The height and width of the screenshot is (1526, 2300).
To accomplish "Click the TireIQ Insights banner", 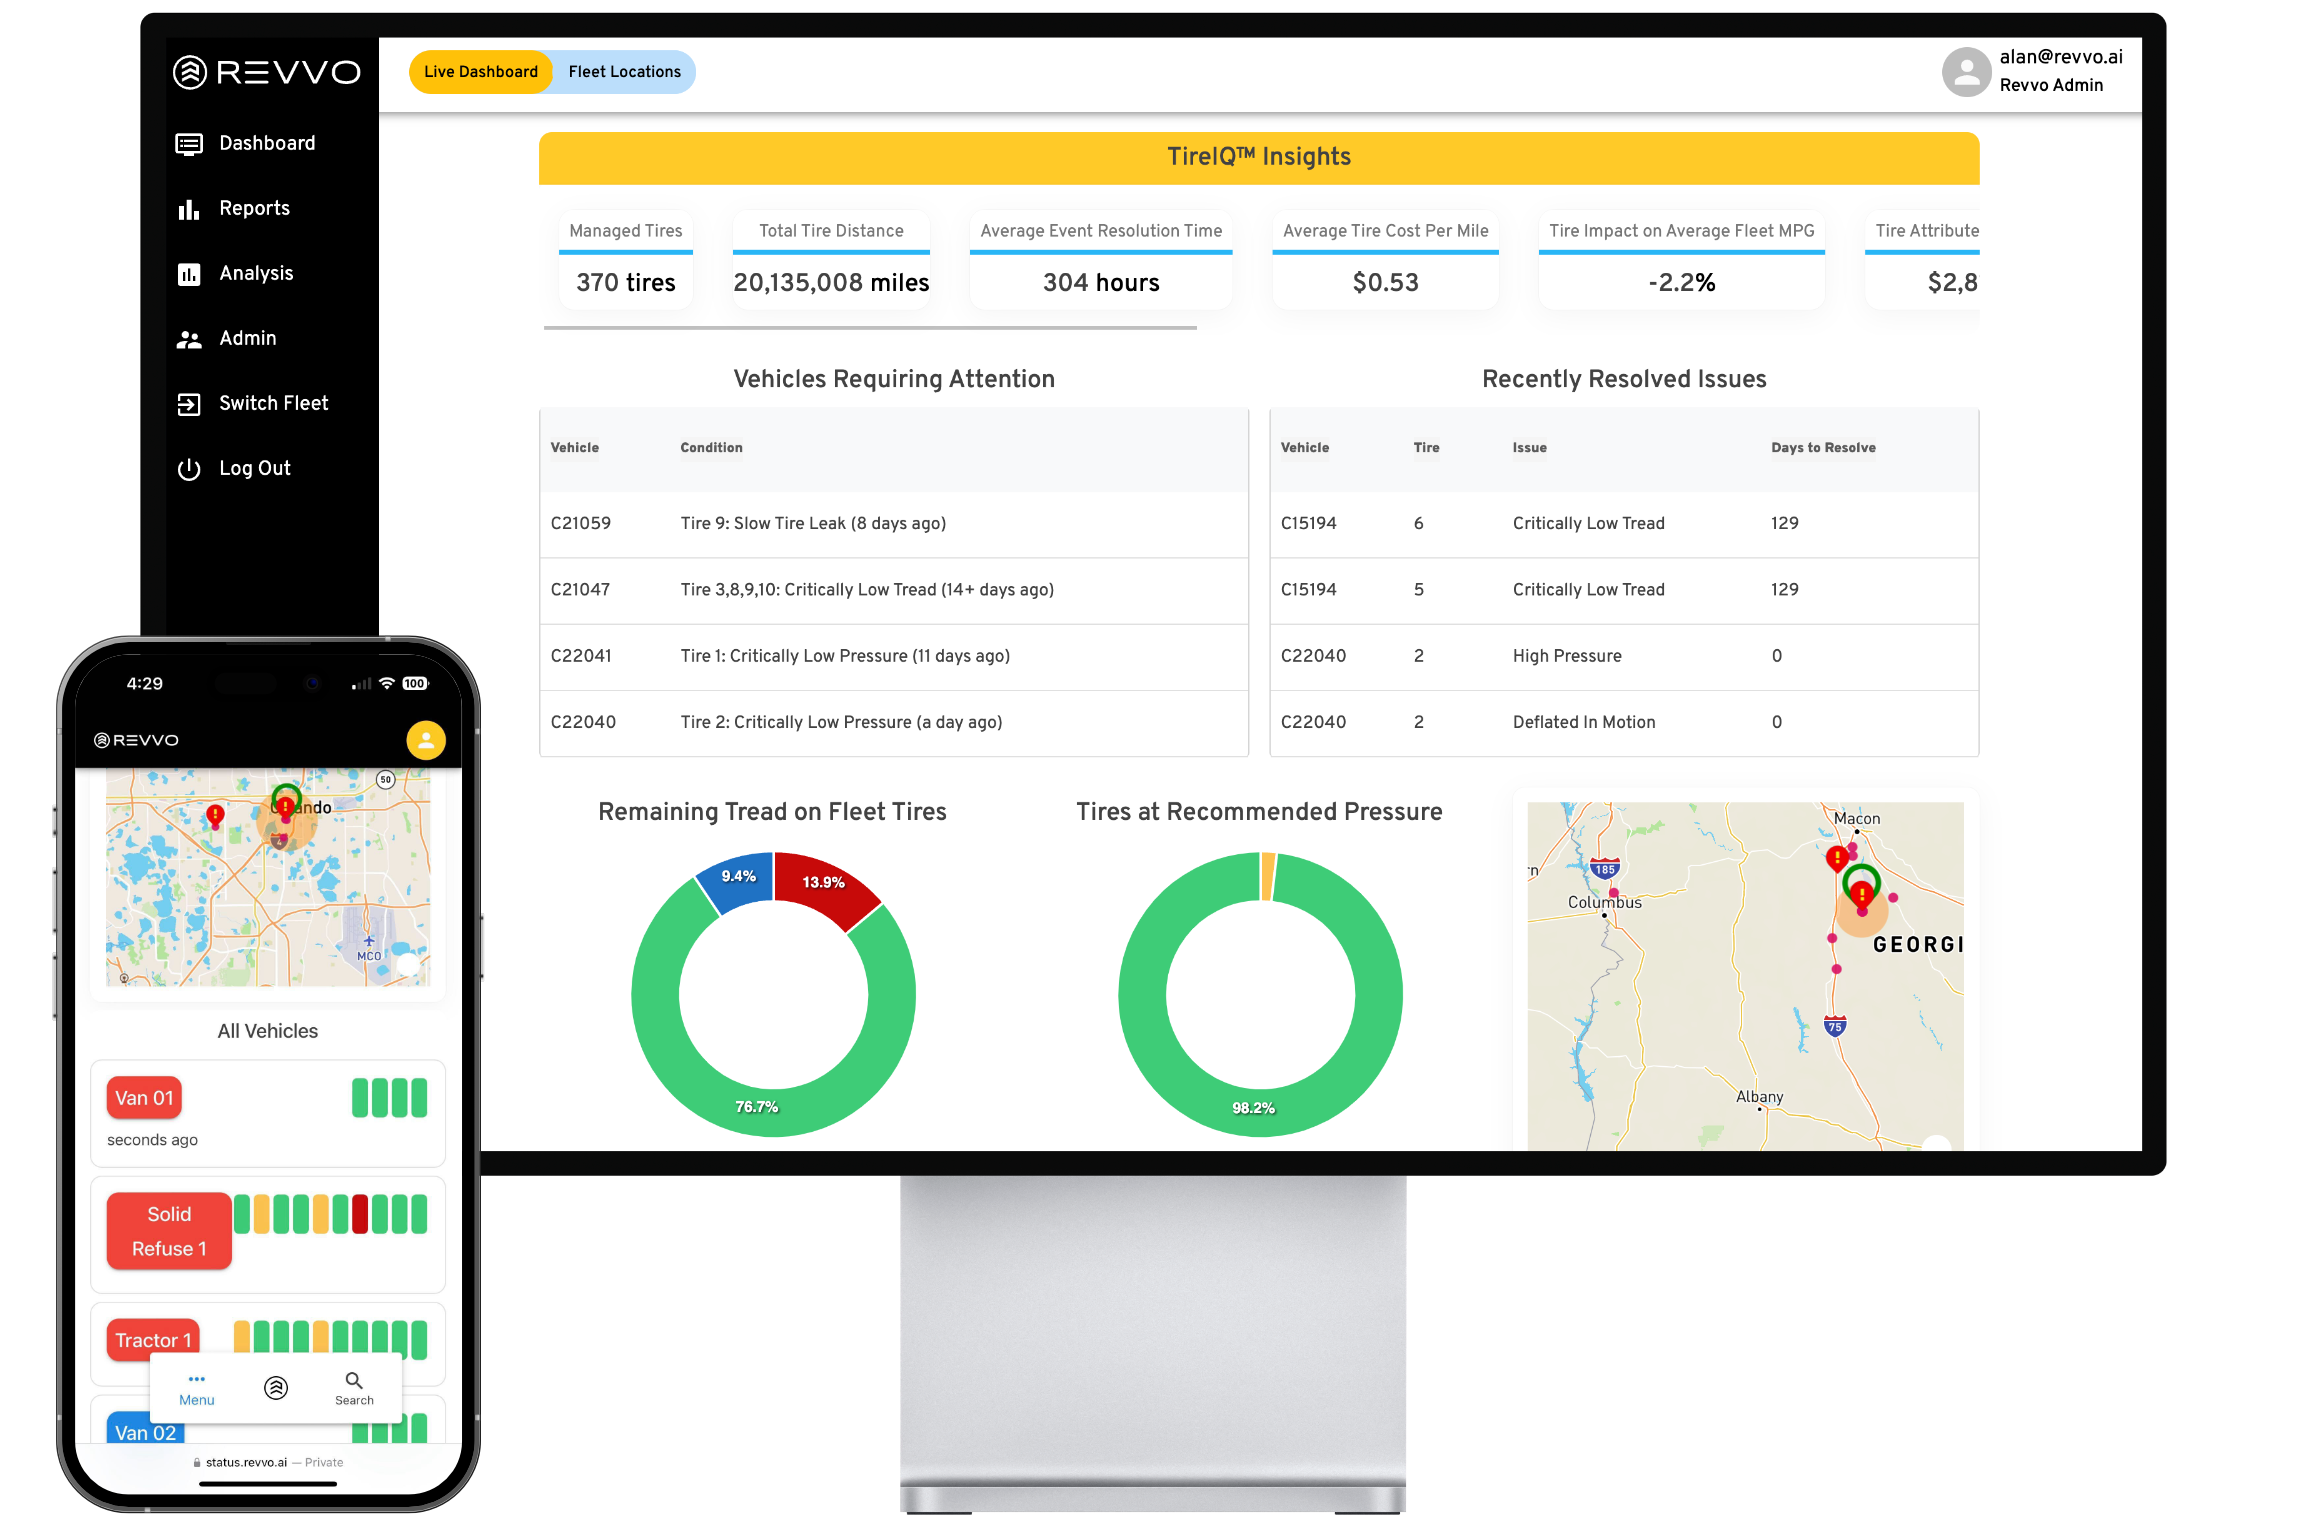I will (1259, 158).
